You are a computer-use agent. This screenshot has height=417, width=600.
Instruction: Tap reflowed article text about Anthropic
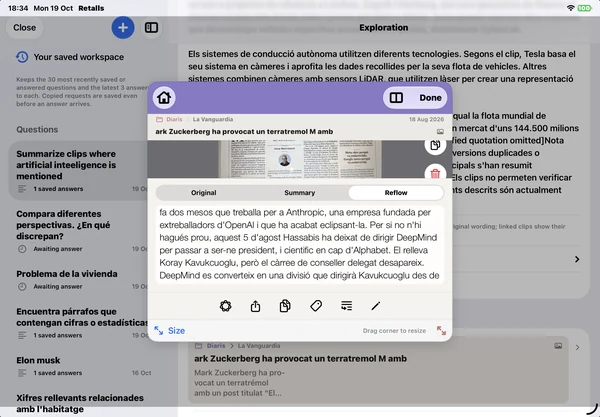300,244
